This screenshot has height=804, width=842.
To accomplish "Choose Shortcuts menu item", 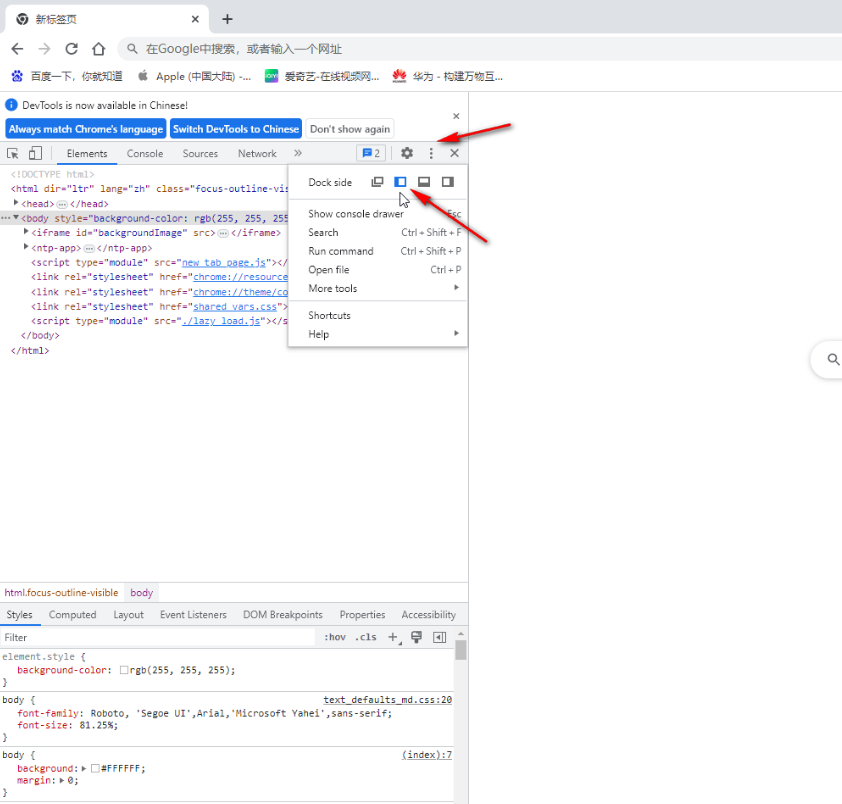I will click(378, 315).
